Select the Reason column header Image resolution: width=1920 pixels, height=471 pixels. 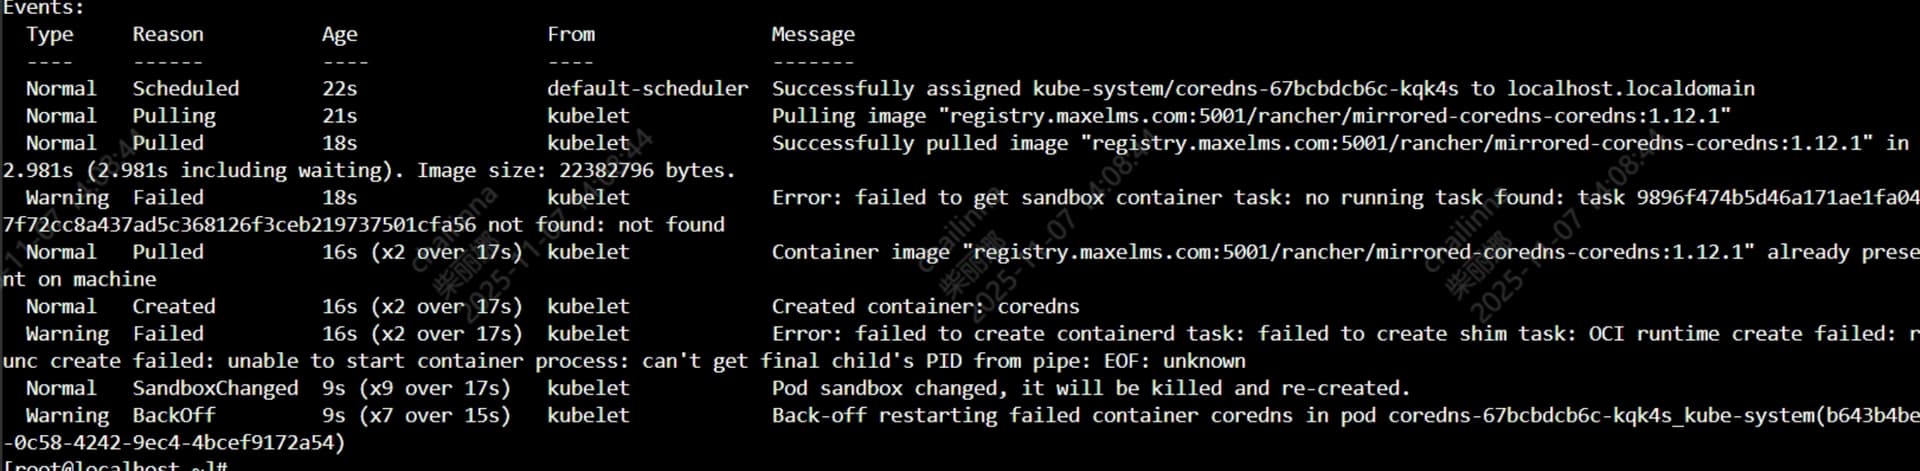point(168,35)
